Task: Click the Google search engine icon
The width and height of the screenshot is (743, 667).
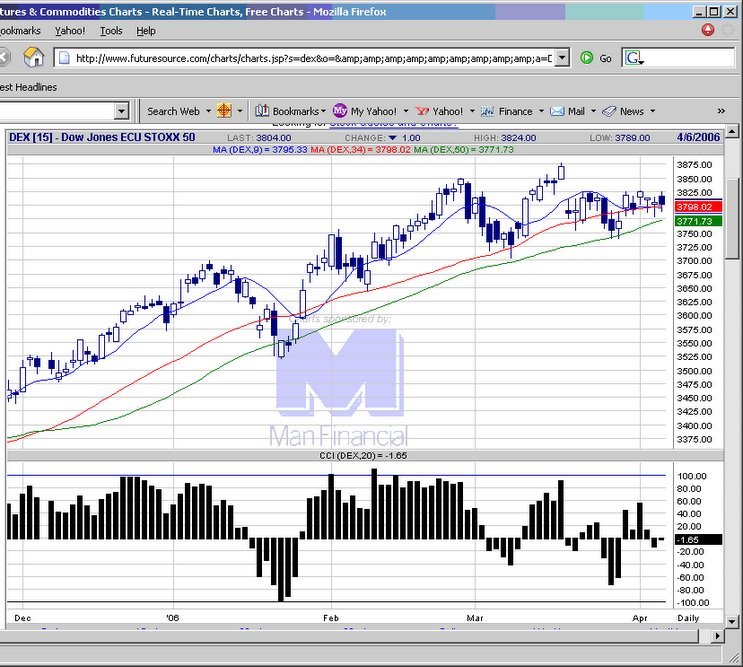Action: click(x=634, y=58)
